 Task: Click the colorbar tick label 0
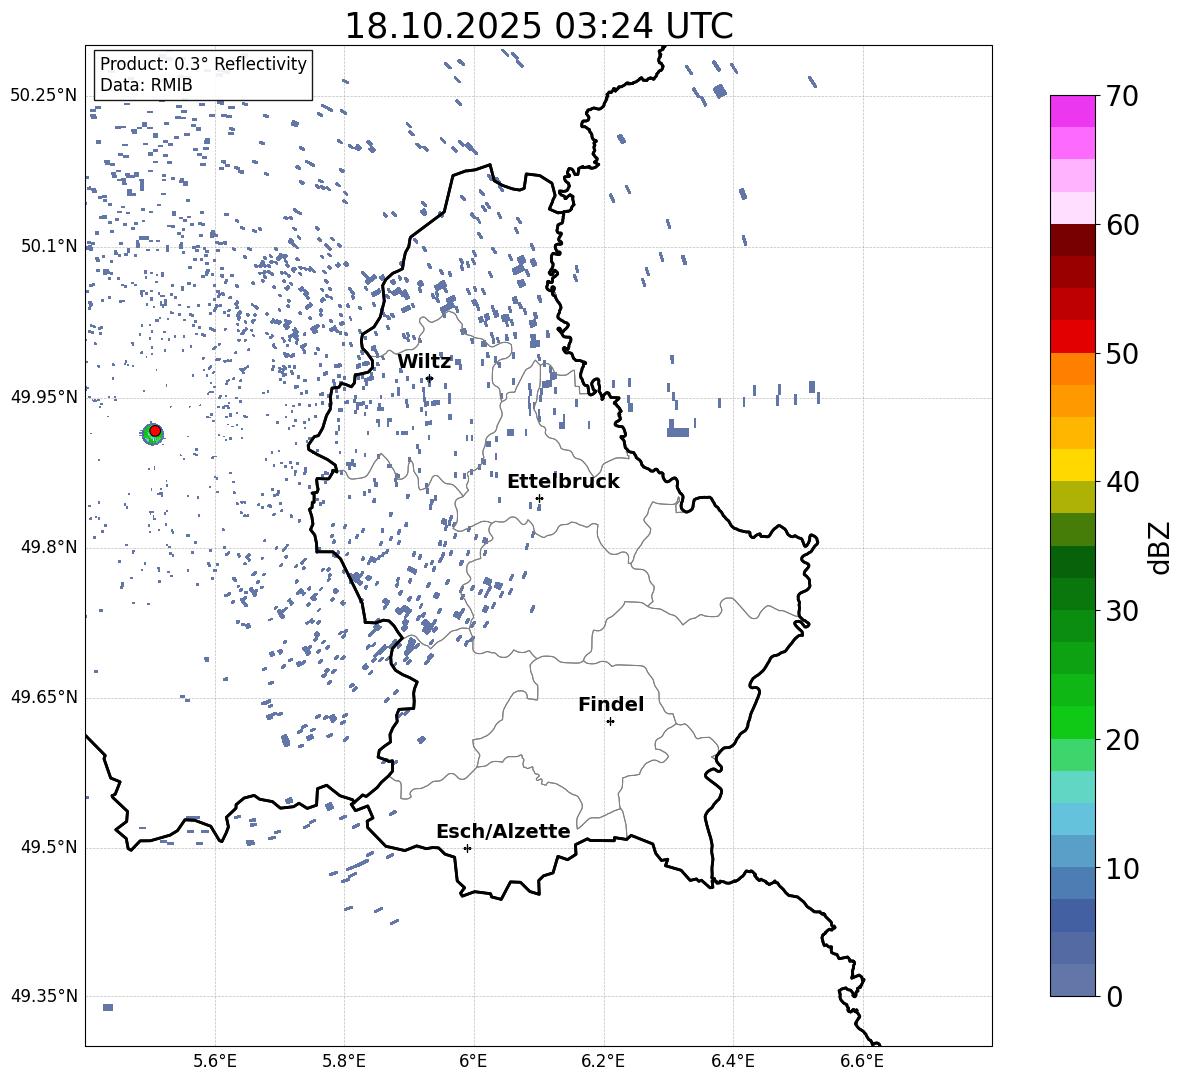click(1114, 996)
